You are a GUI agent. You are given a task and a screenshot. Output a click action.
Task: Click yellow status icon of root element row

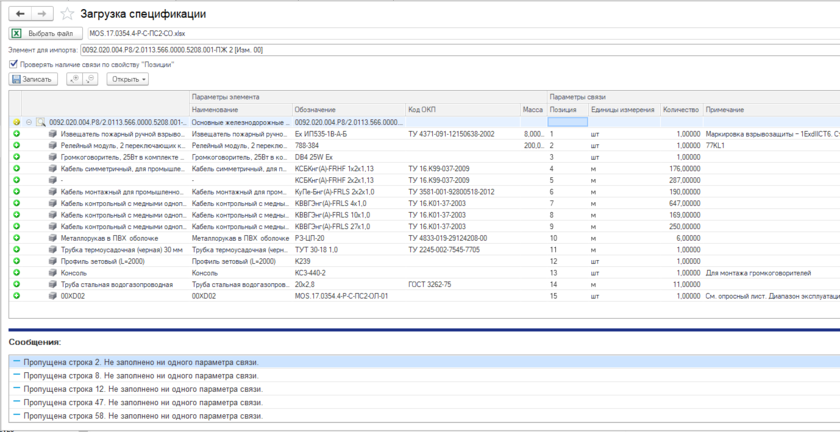tap(16, 122)
